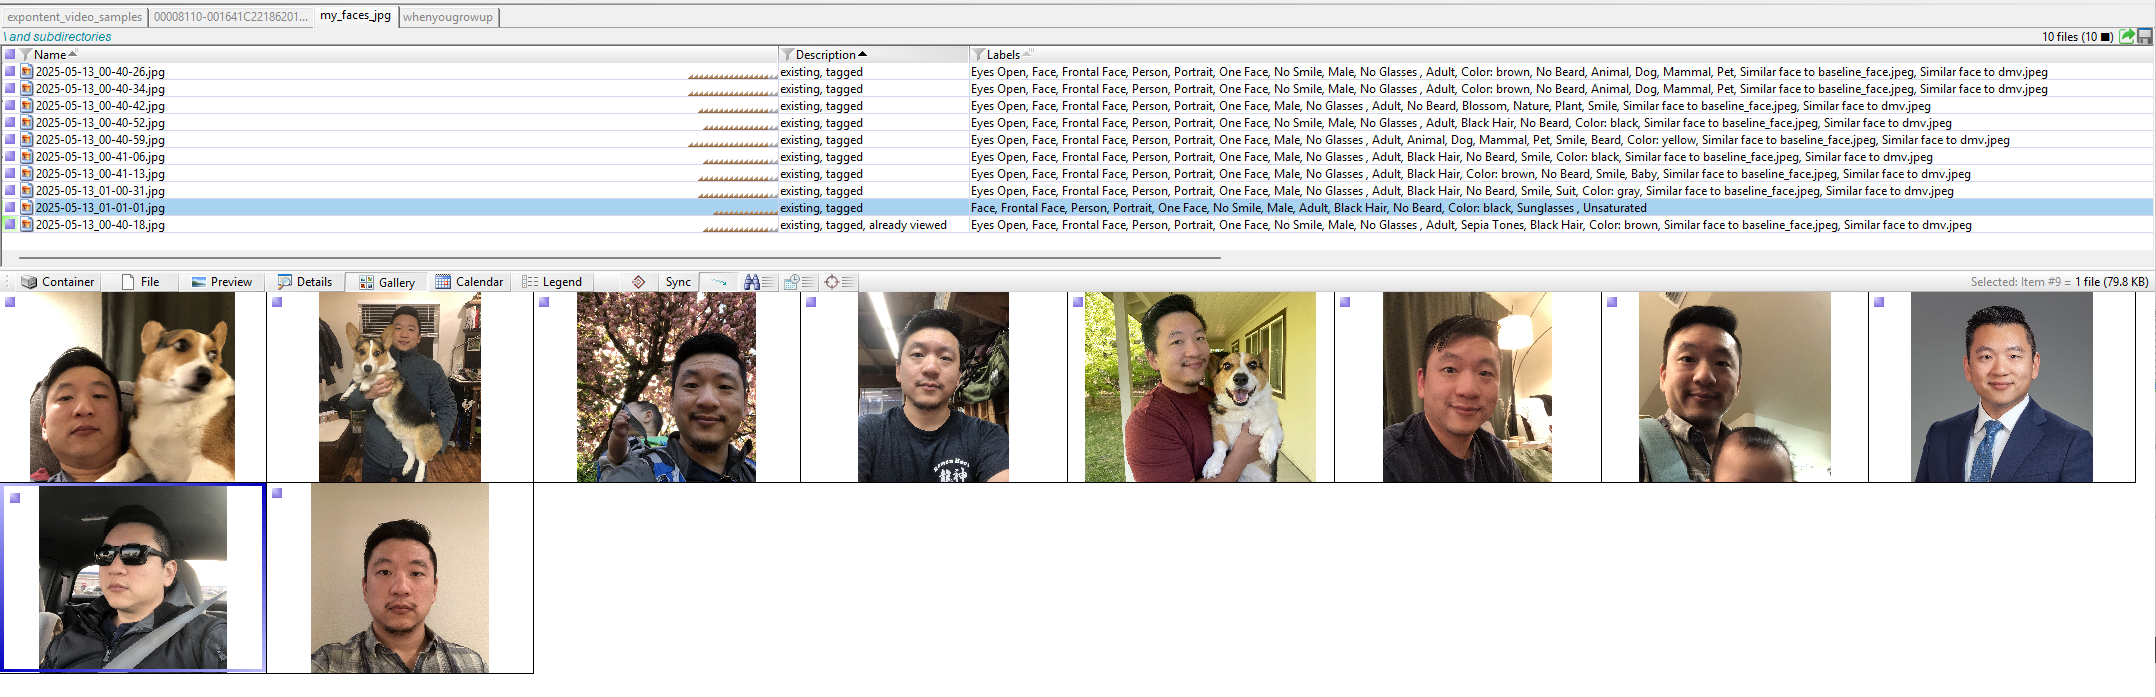Click the red diamond icon beside Sync
This screenshot has height=697, width=2156.
point(638,282)
